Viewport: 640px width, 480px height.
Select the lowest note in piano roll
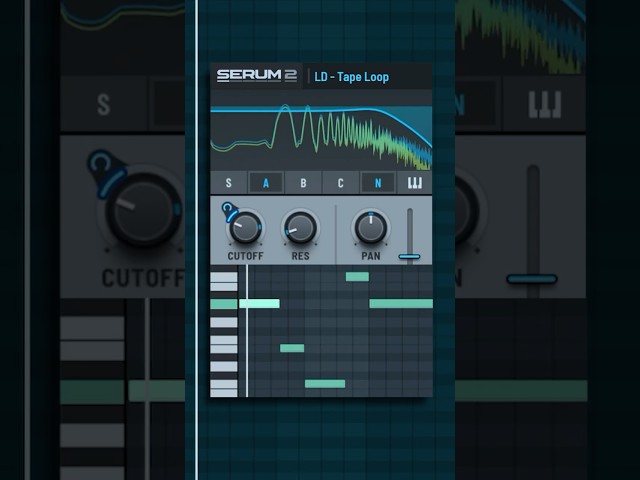325,384
